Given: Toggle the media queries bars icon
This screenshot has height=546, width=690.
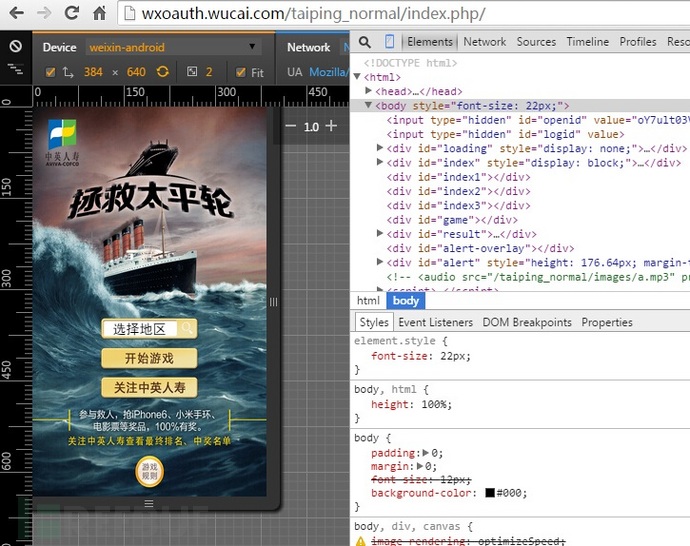Looking at the screenshot, I should [15, 69].
